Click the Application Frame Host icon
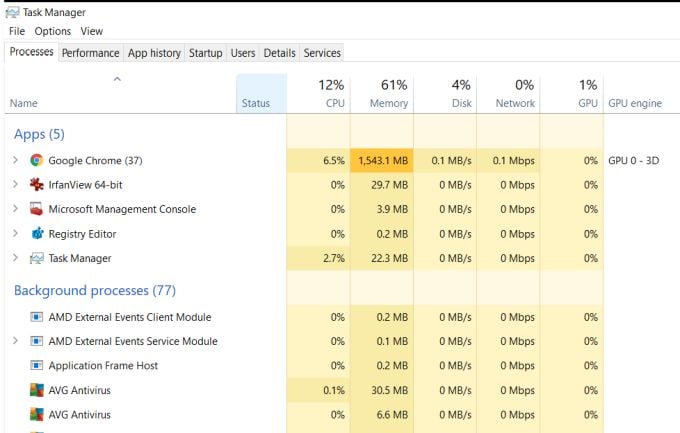This screenshot has height=433, width=680. (x=36, y=366)
